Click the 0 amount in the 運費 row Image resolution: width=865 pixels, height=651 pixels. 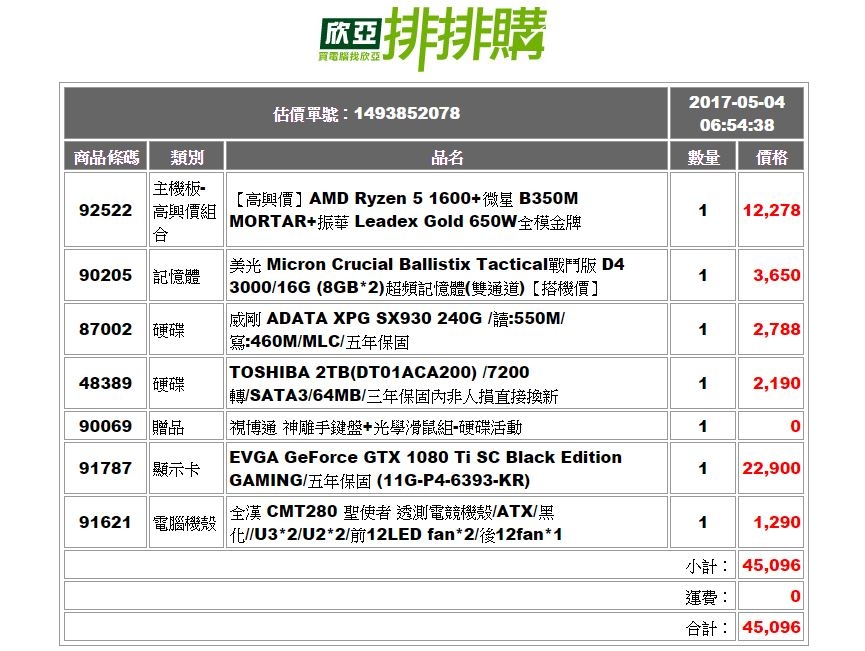pos(795,596)
